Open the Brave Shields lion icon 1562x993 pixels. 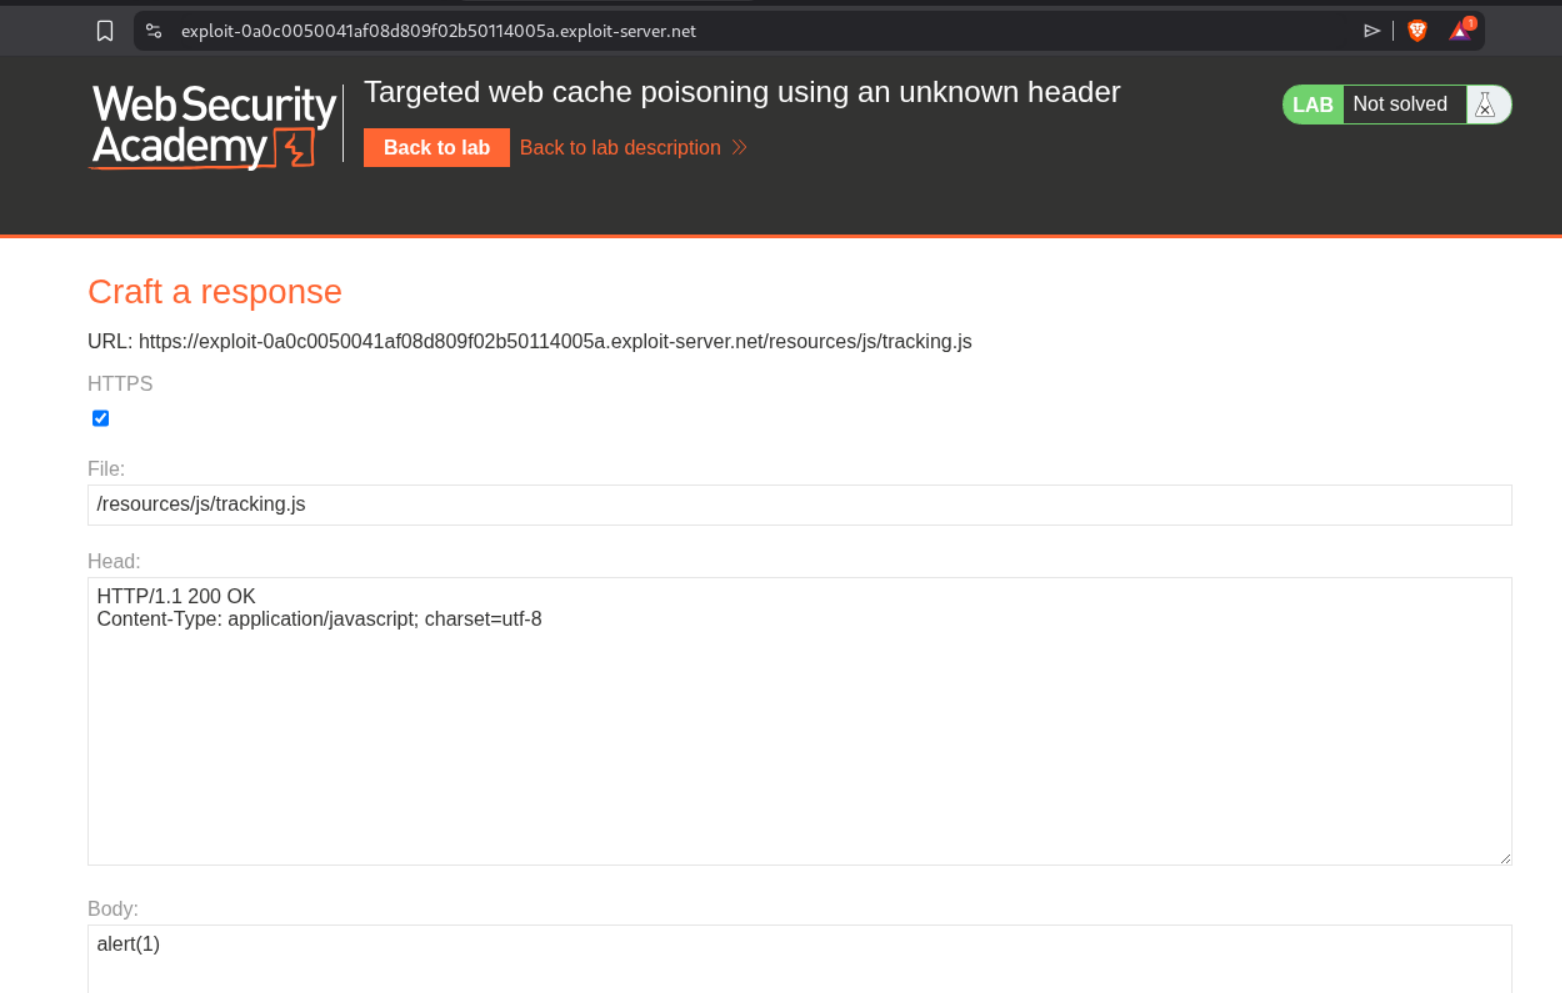(1416, 31)
